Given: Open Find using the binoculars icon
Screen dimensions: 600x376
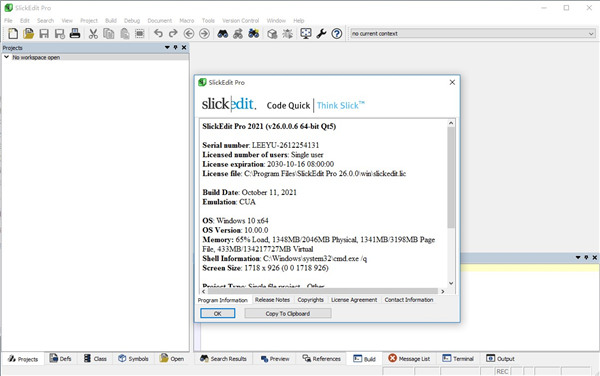Looking at the screenshot, I should (223, 34).
